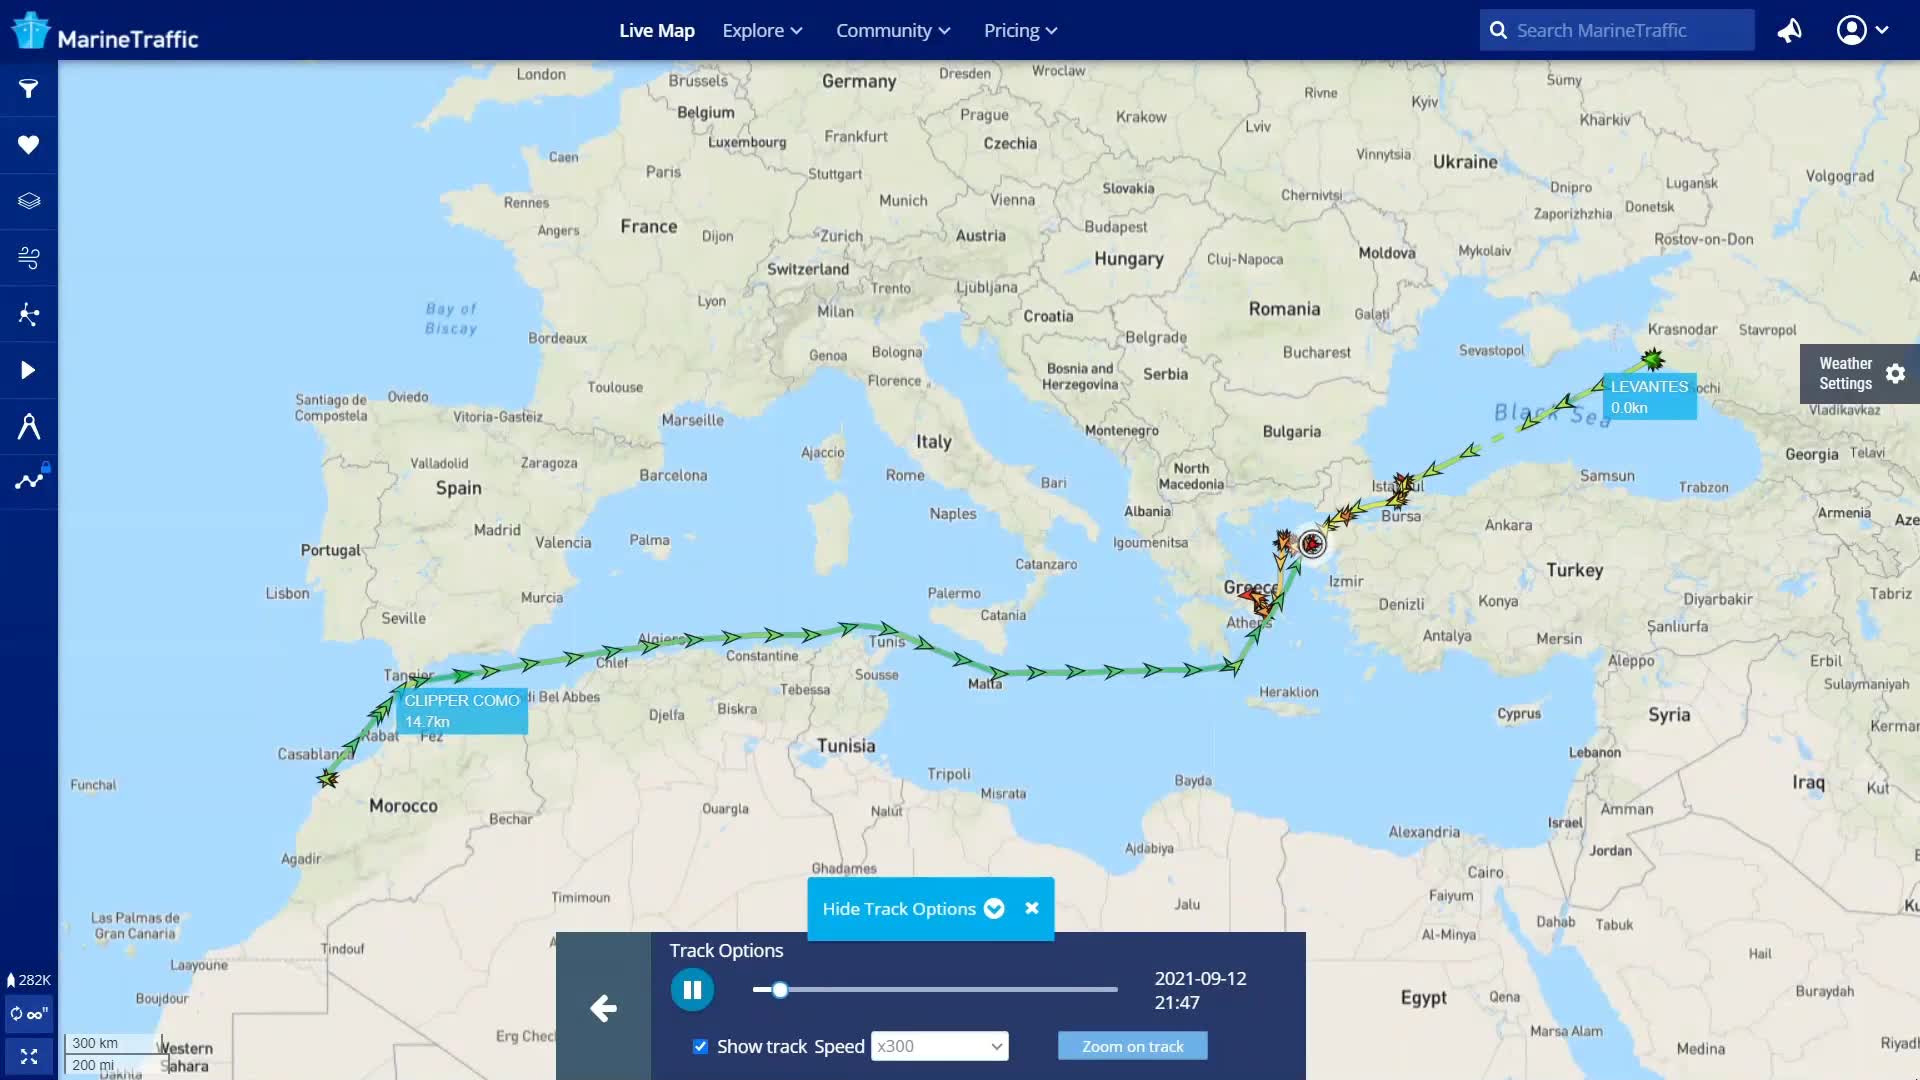Toggle fullscreen map expand icon
This screenshot has width=1920, height=1080.
(29, 1056)
